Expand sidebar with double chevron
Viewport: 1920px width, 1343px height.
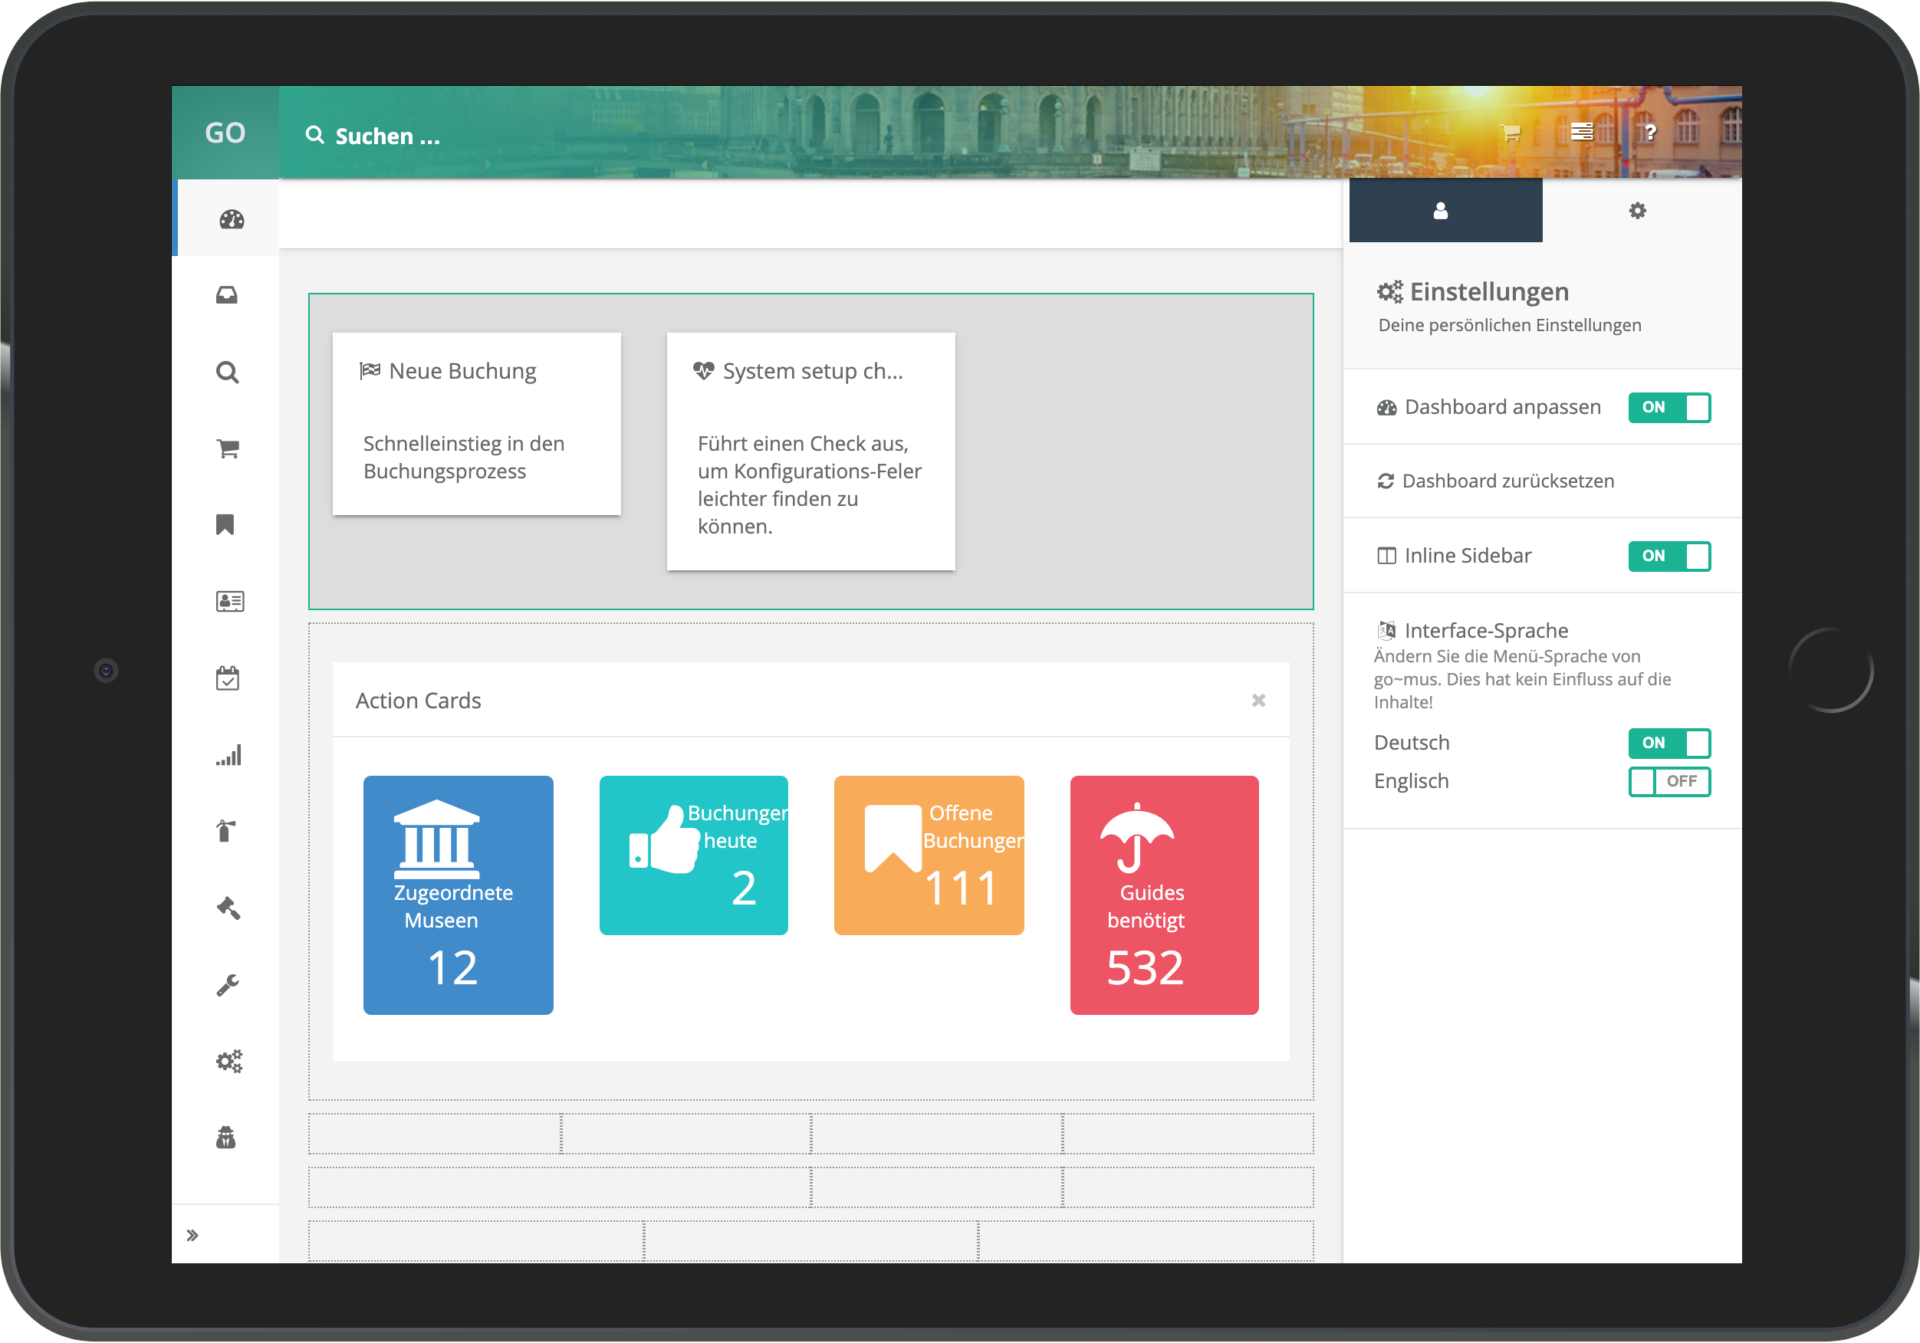(x=192, y=1235)
